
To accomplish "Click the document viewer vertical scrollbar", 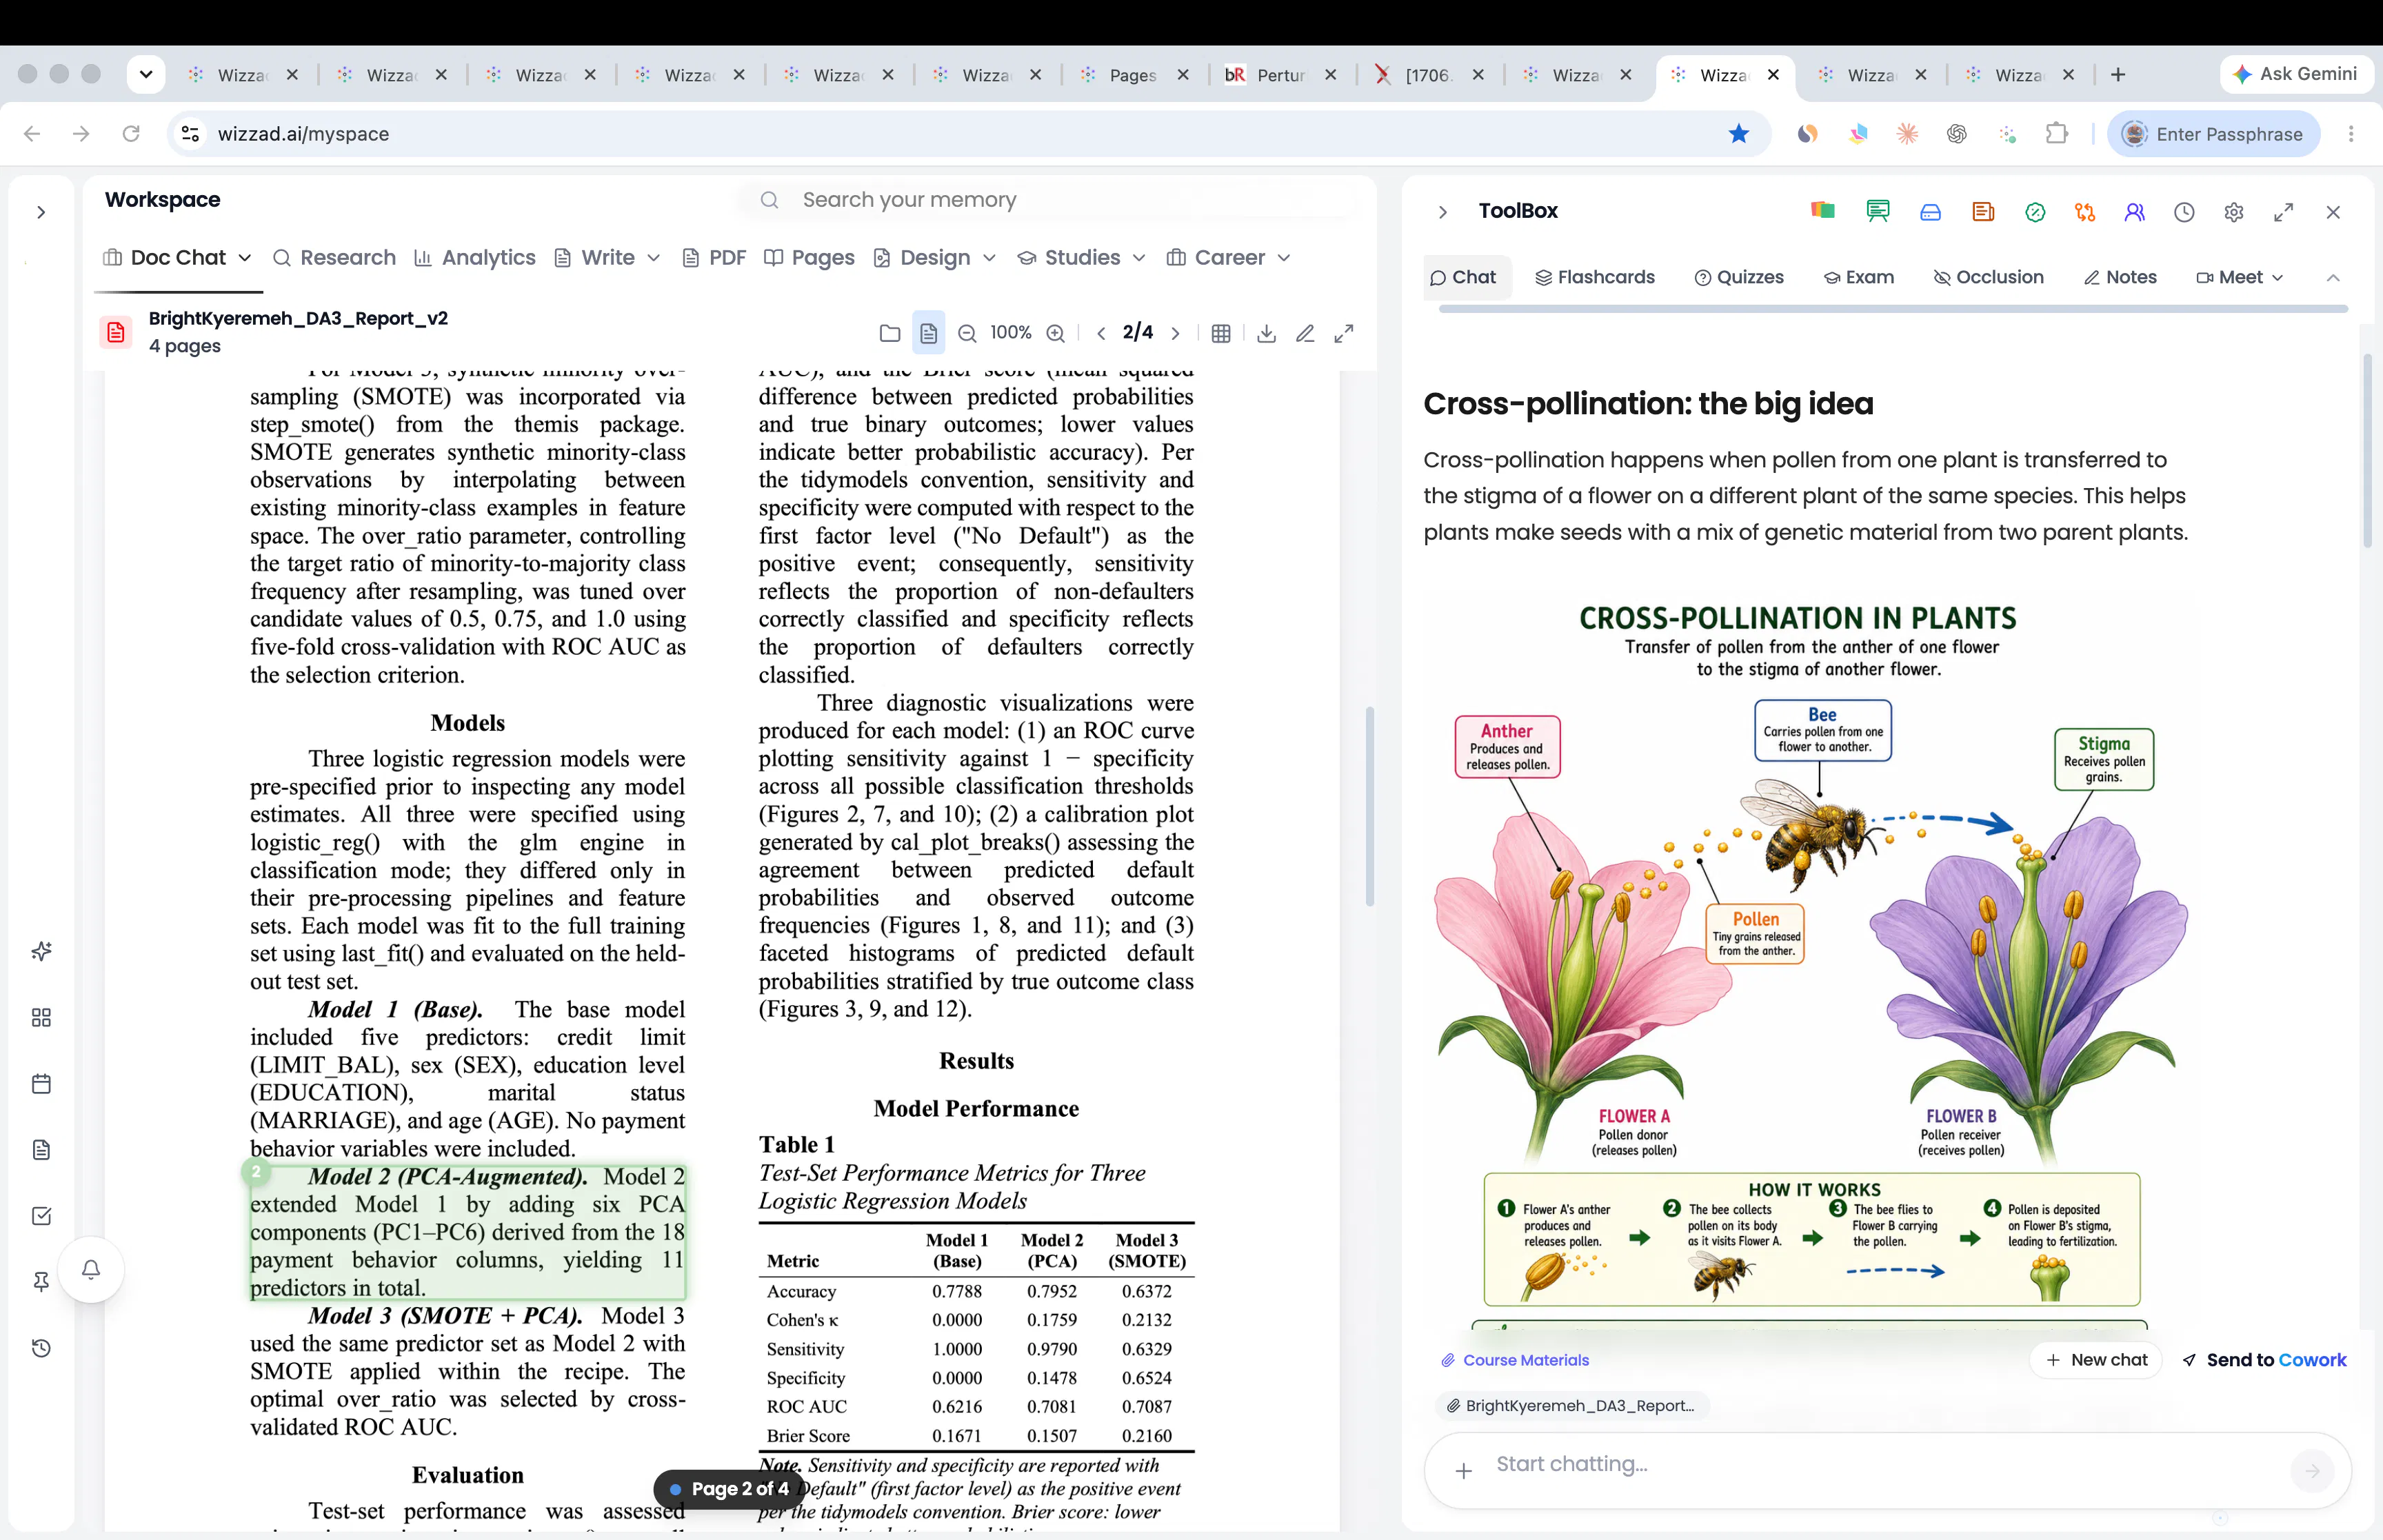I will 1369,806.
